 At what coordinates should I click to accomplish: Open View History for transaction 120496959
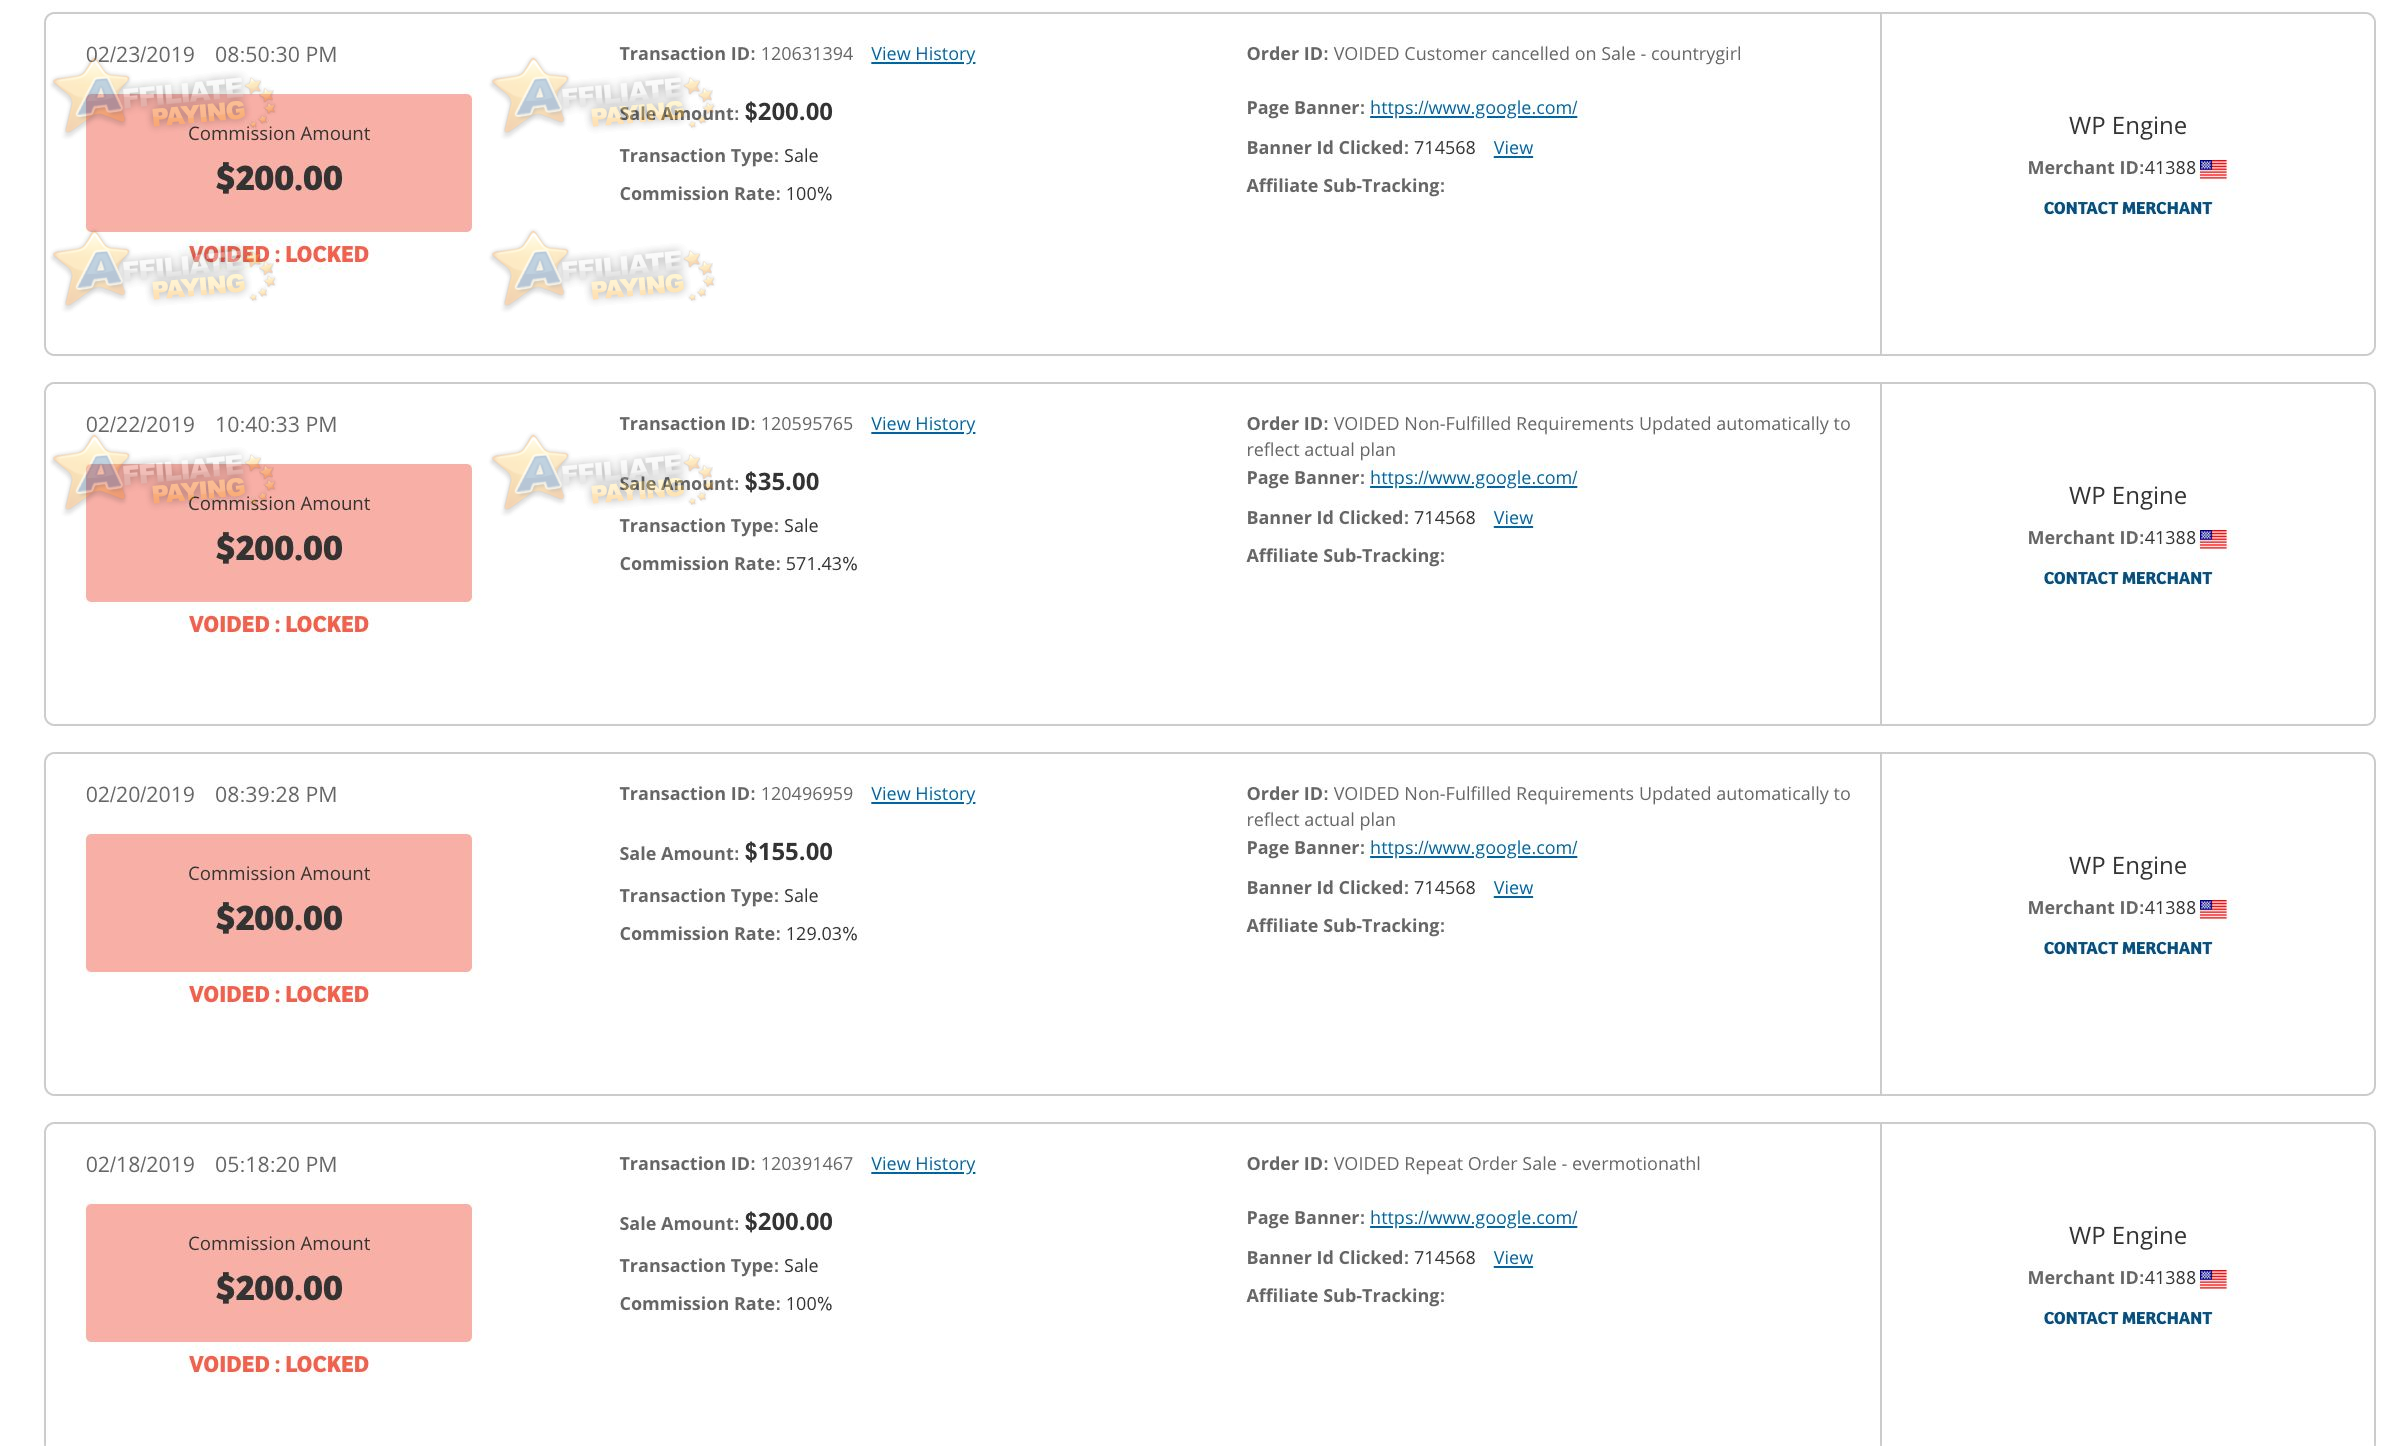pos(923,794)
